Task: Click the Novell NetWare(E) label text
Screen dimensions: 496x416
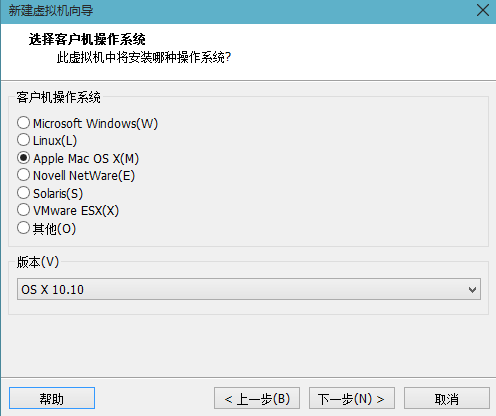Action: pos(84,176)
